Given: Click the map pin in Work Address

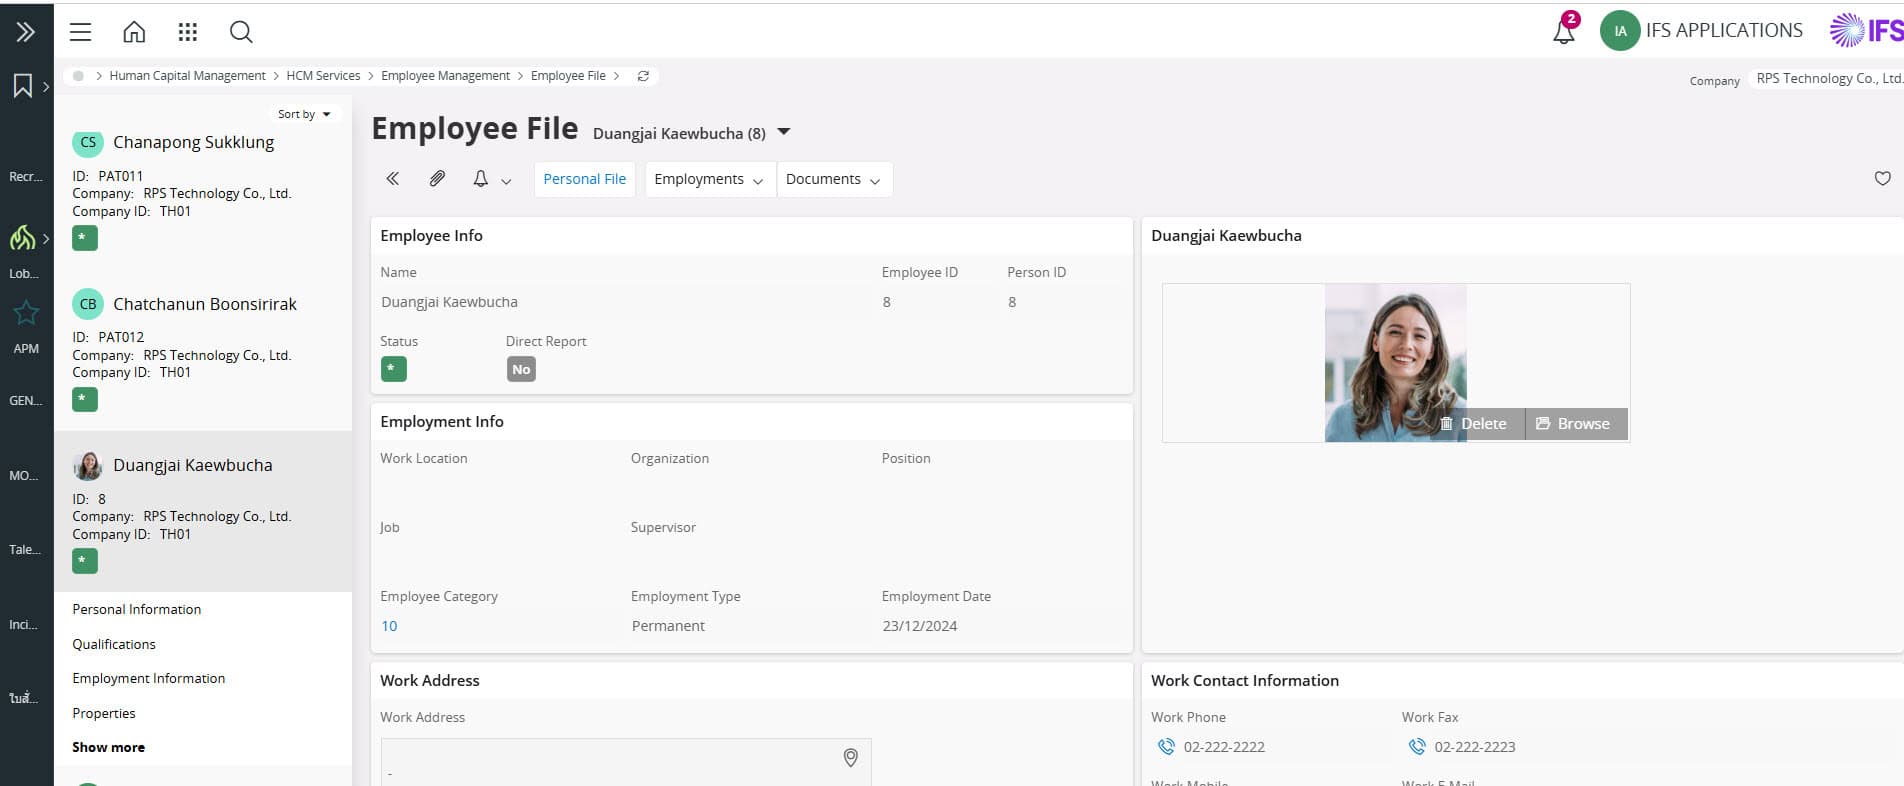Looking at the screenshot, I should 850,758.
